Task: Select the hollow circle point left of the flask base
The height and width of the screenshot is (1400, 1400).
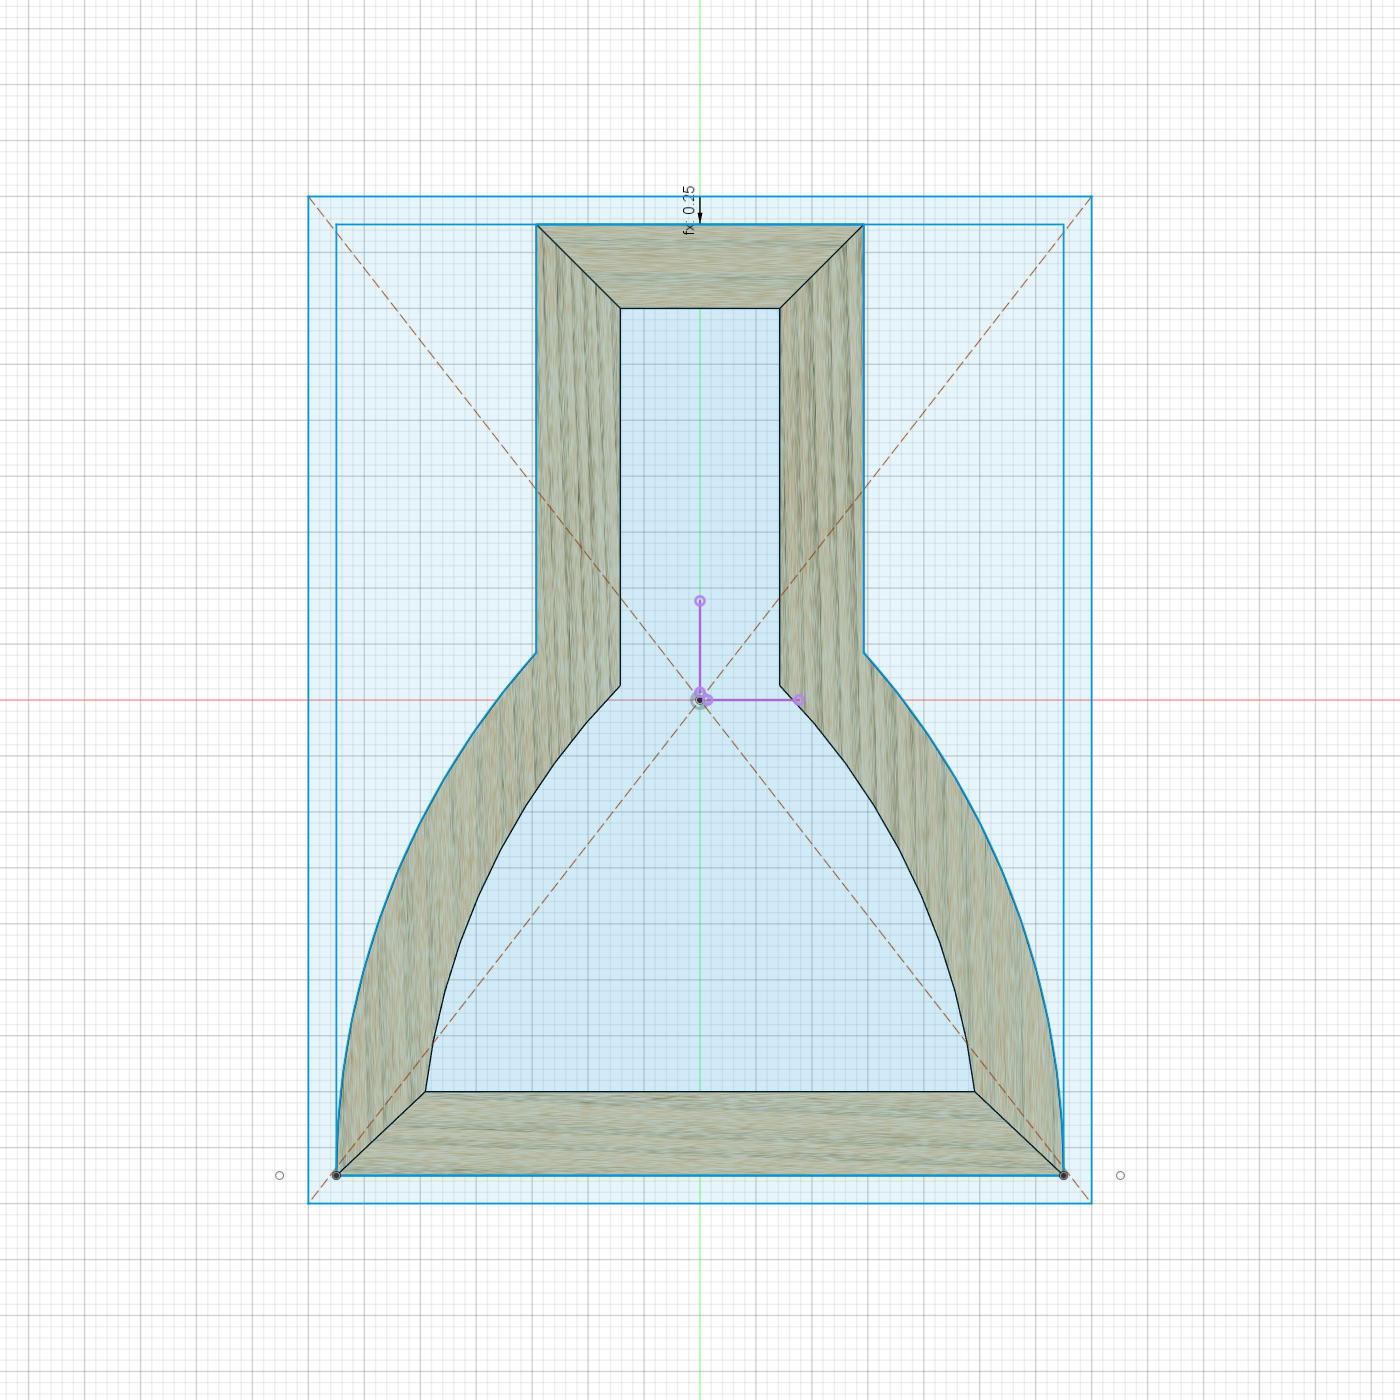Action: tap(280, 1175)
